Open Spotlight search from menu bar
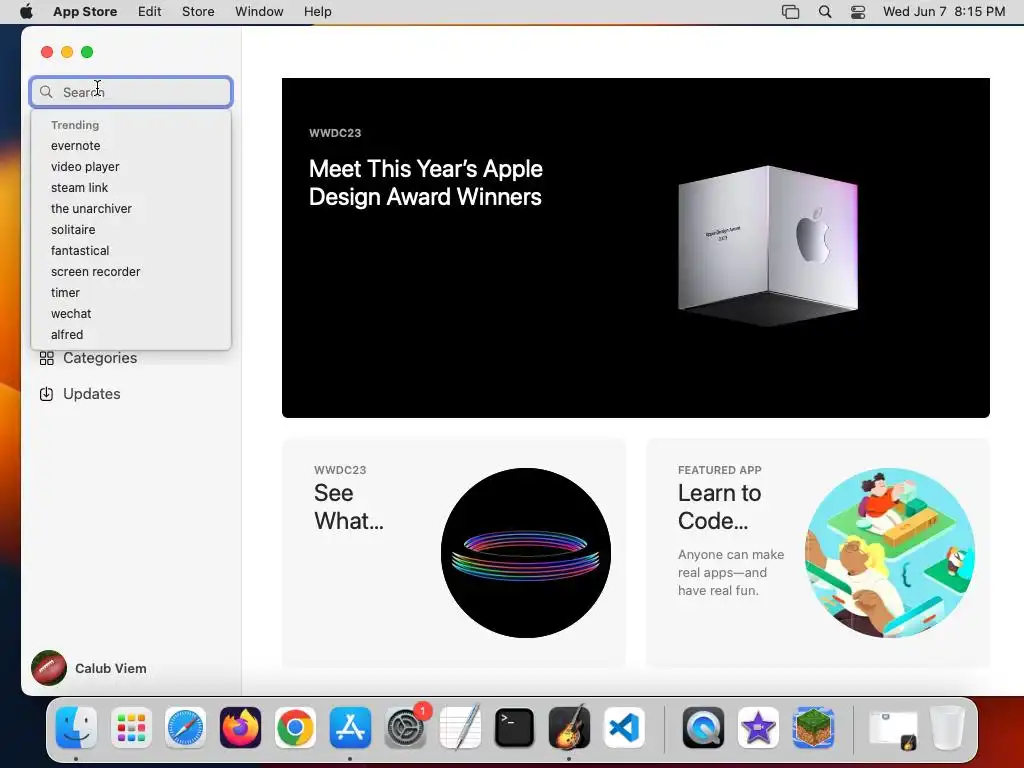This screenshot has height=768, width=1024. (x=825, y=12)
